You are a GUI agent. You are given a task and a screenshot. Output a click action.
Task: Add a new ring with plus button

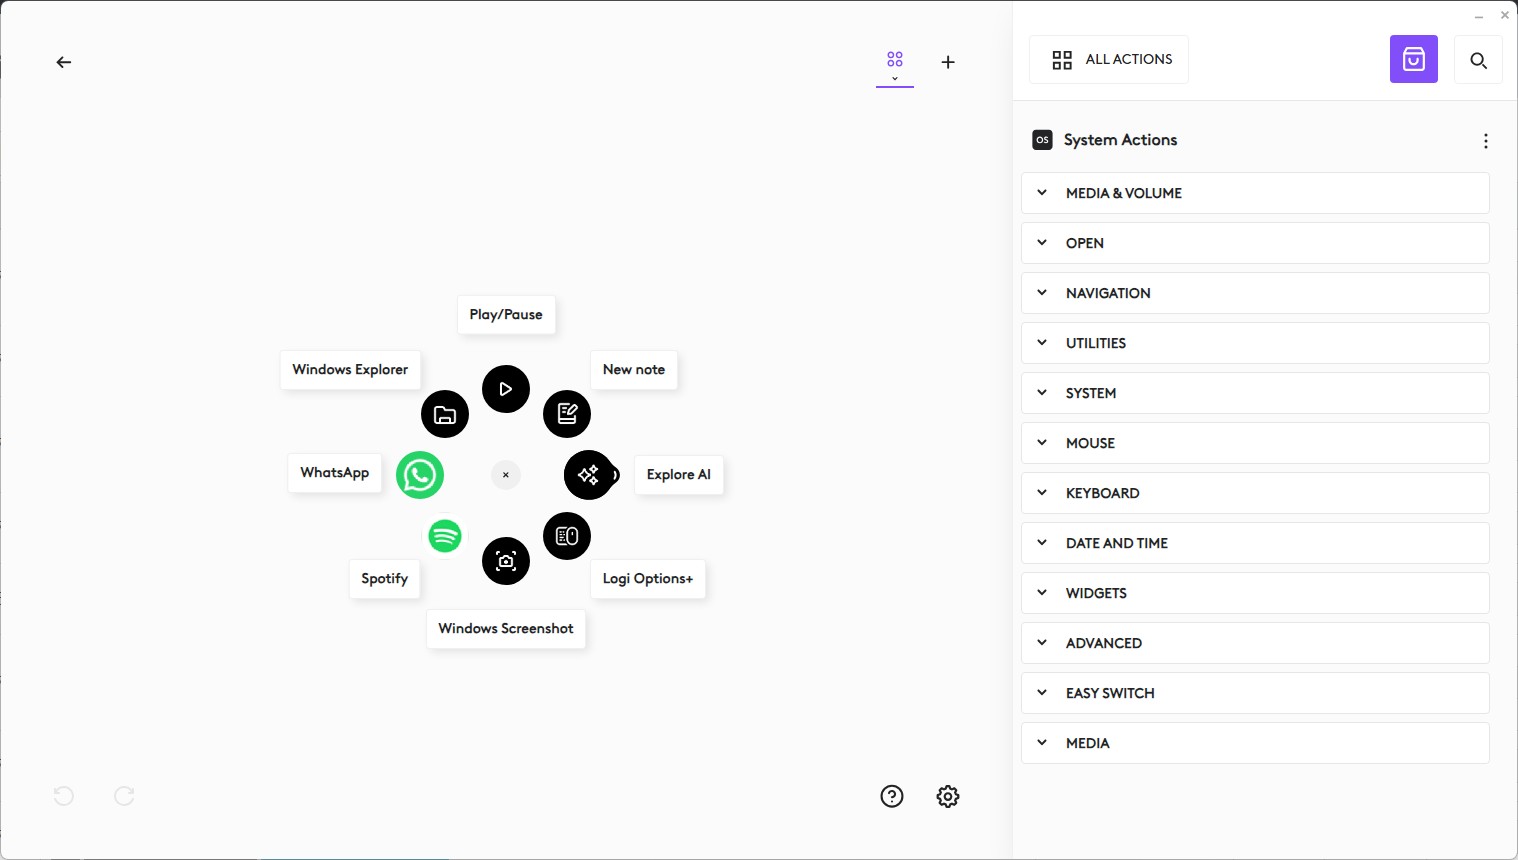948,62
